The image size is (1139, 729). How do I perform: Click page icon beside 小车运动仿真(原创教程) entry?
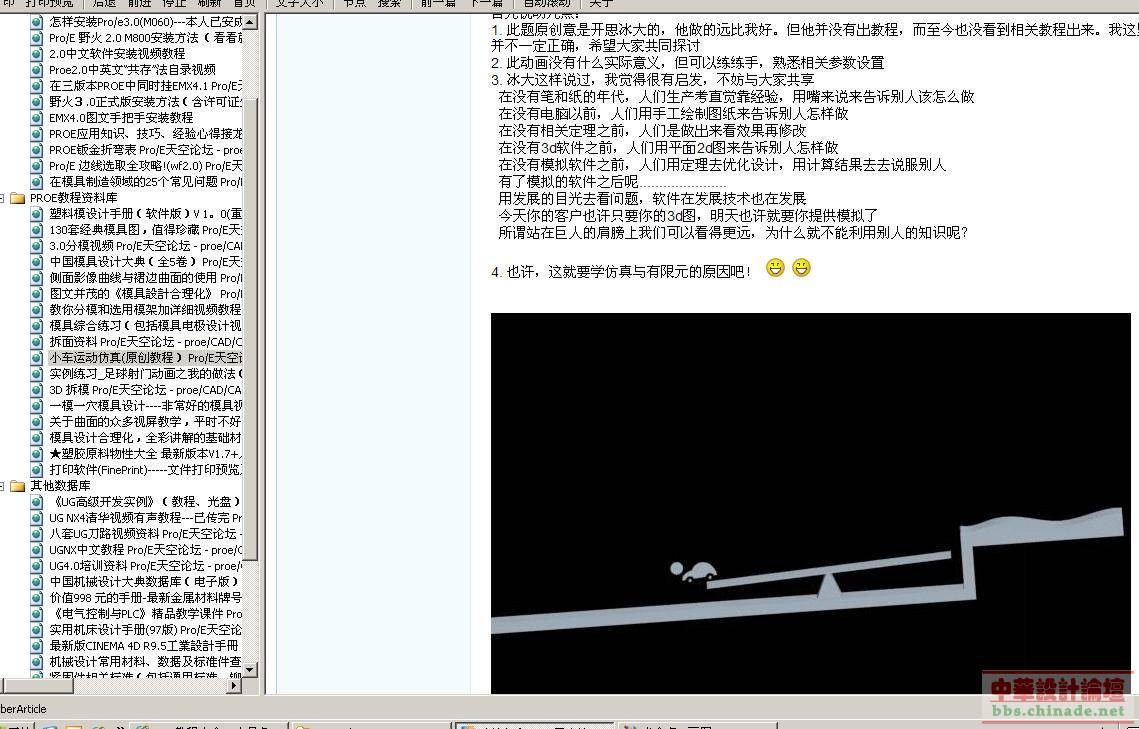tap(36, 357)
